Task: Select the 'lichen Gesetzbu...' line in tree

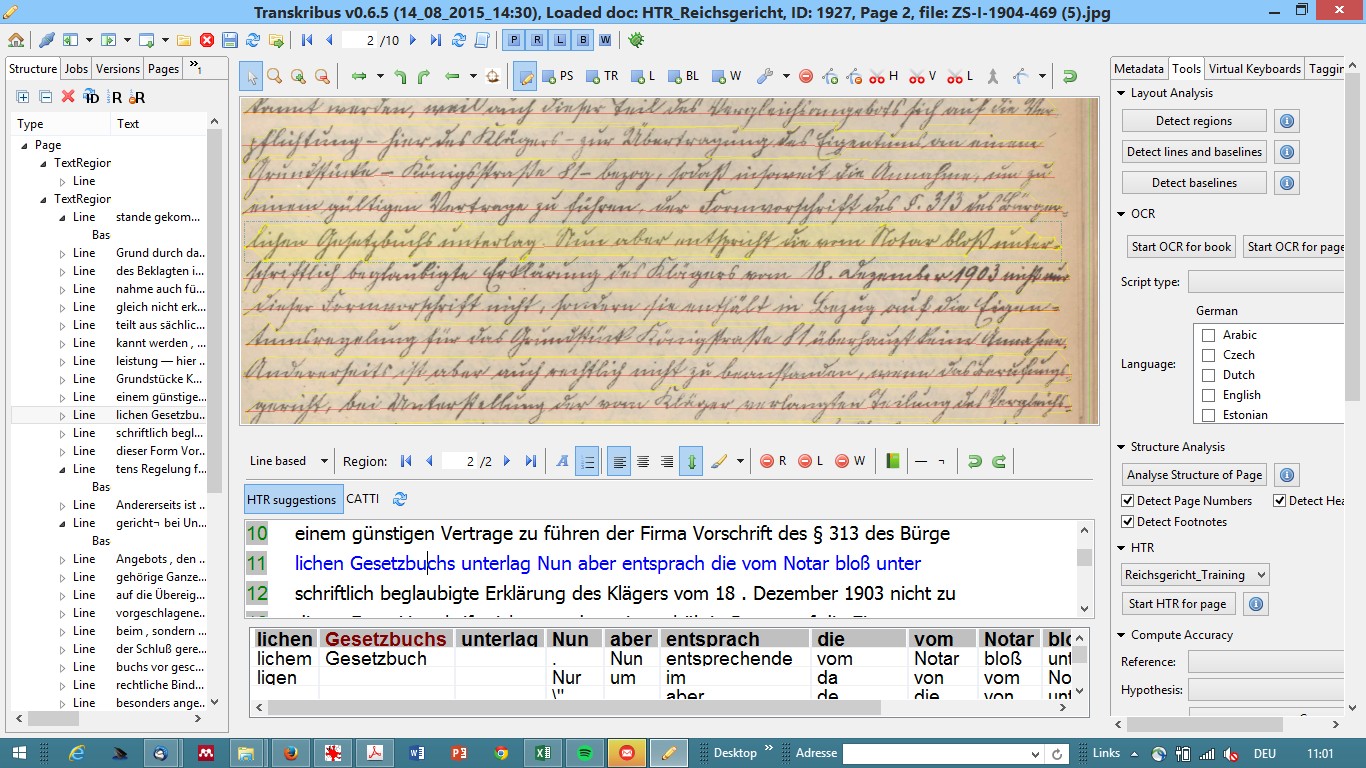Action: click(160, 415)
